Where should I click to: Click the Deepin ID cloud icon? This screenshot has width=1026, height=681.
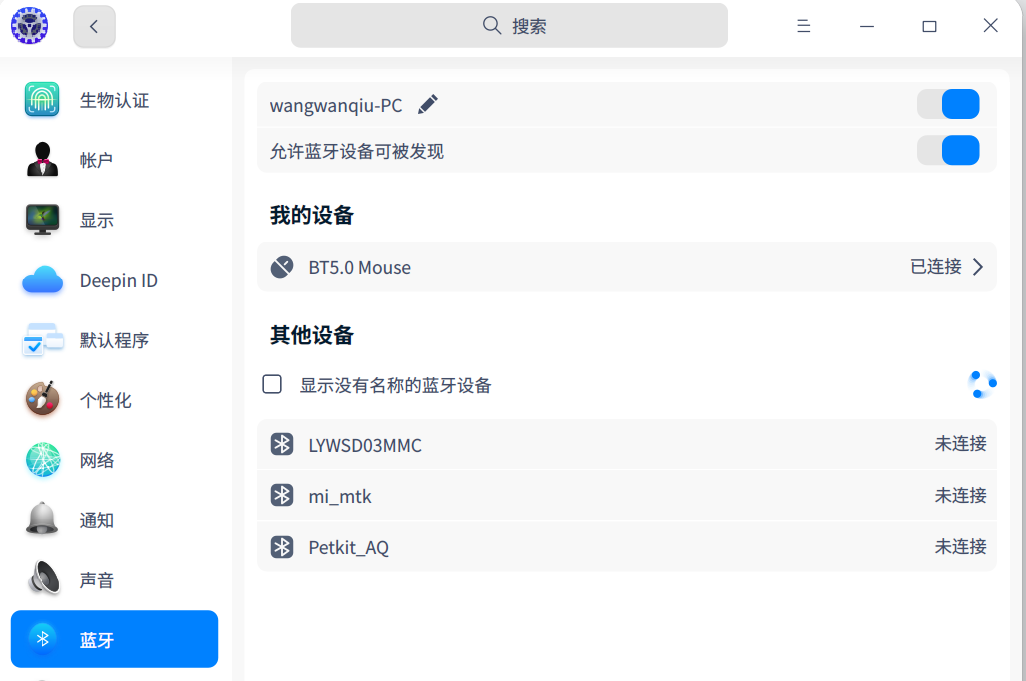pyautogui.click(x=42, y=281)
